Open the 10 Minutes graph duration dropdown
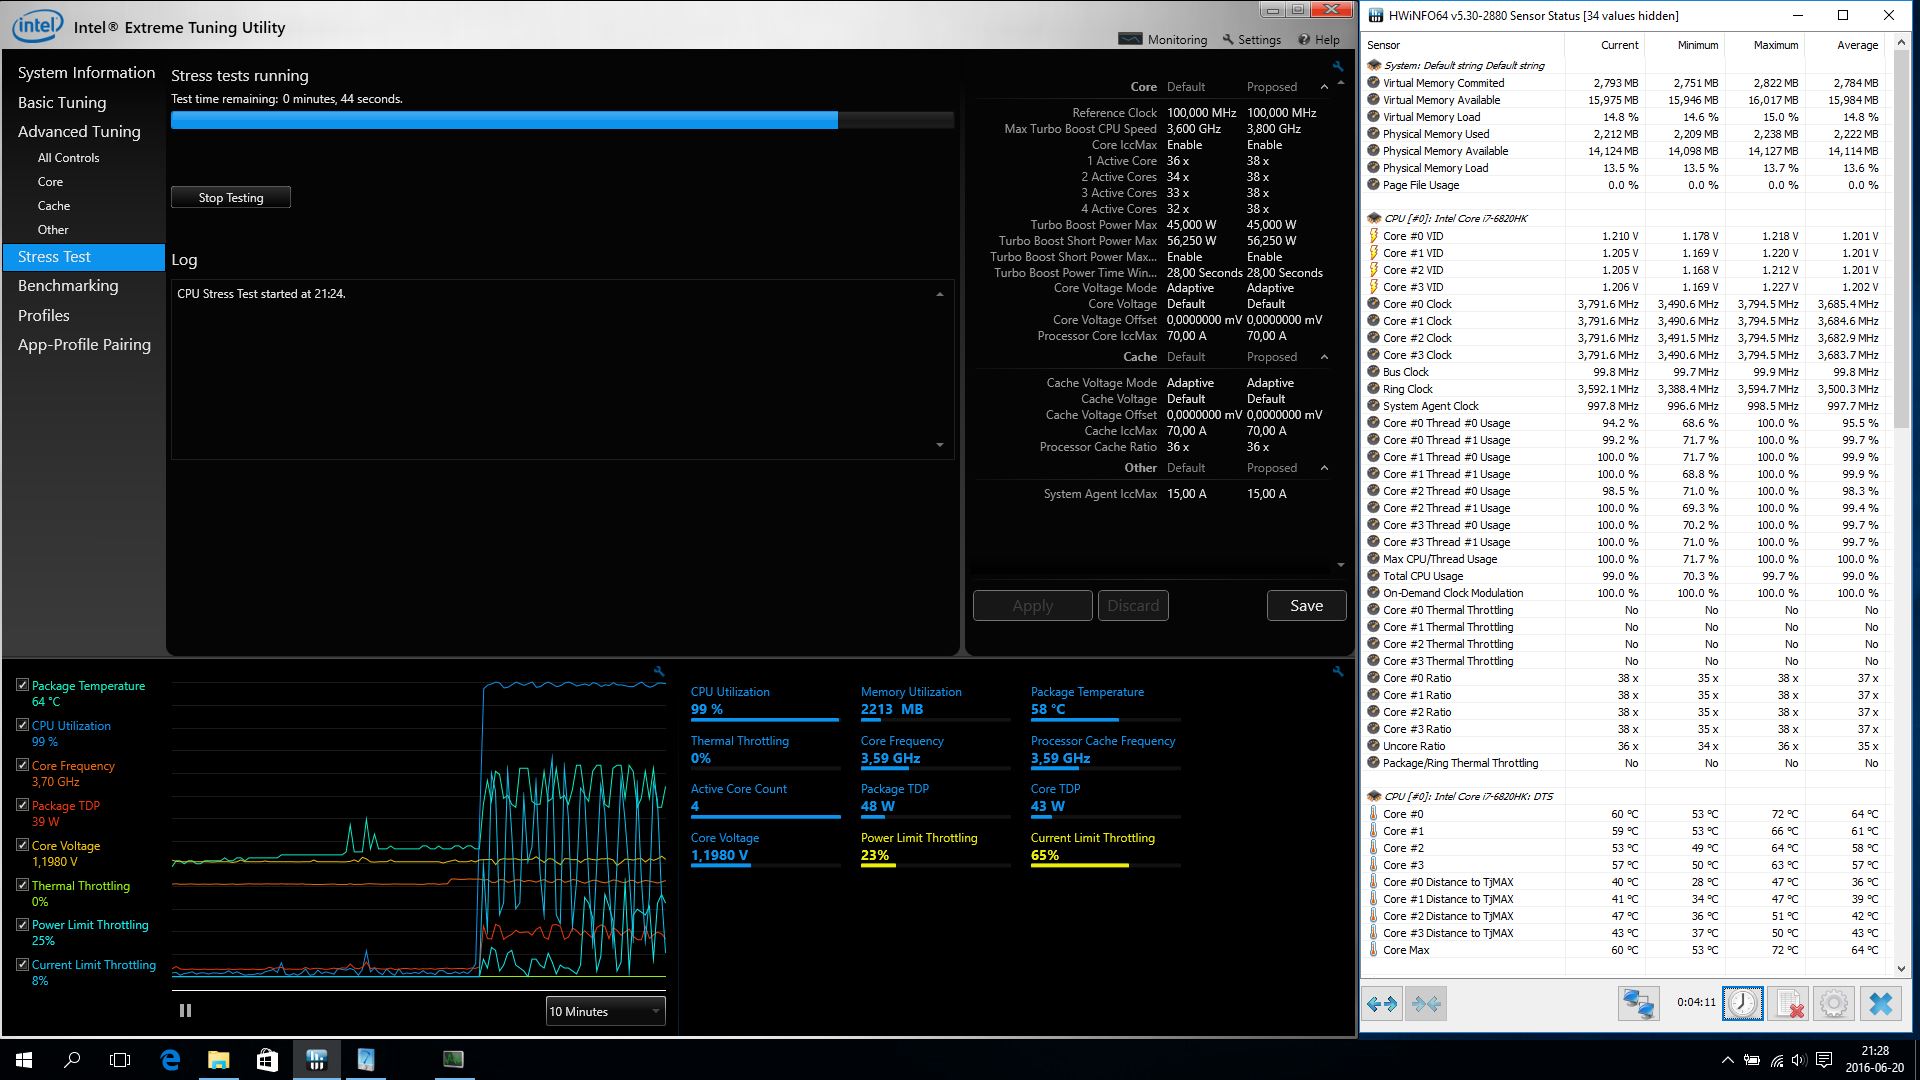The width and height of the screenshot is (1920, 1080). click(605, 1011)
